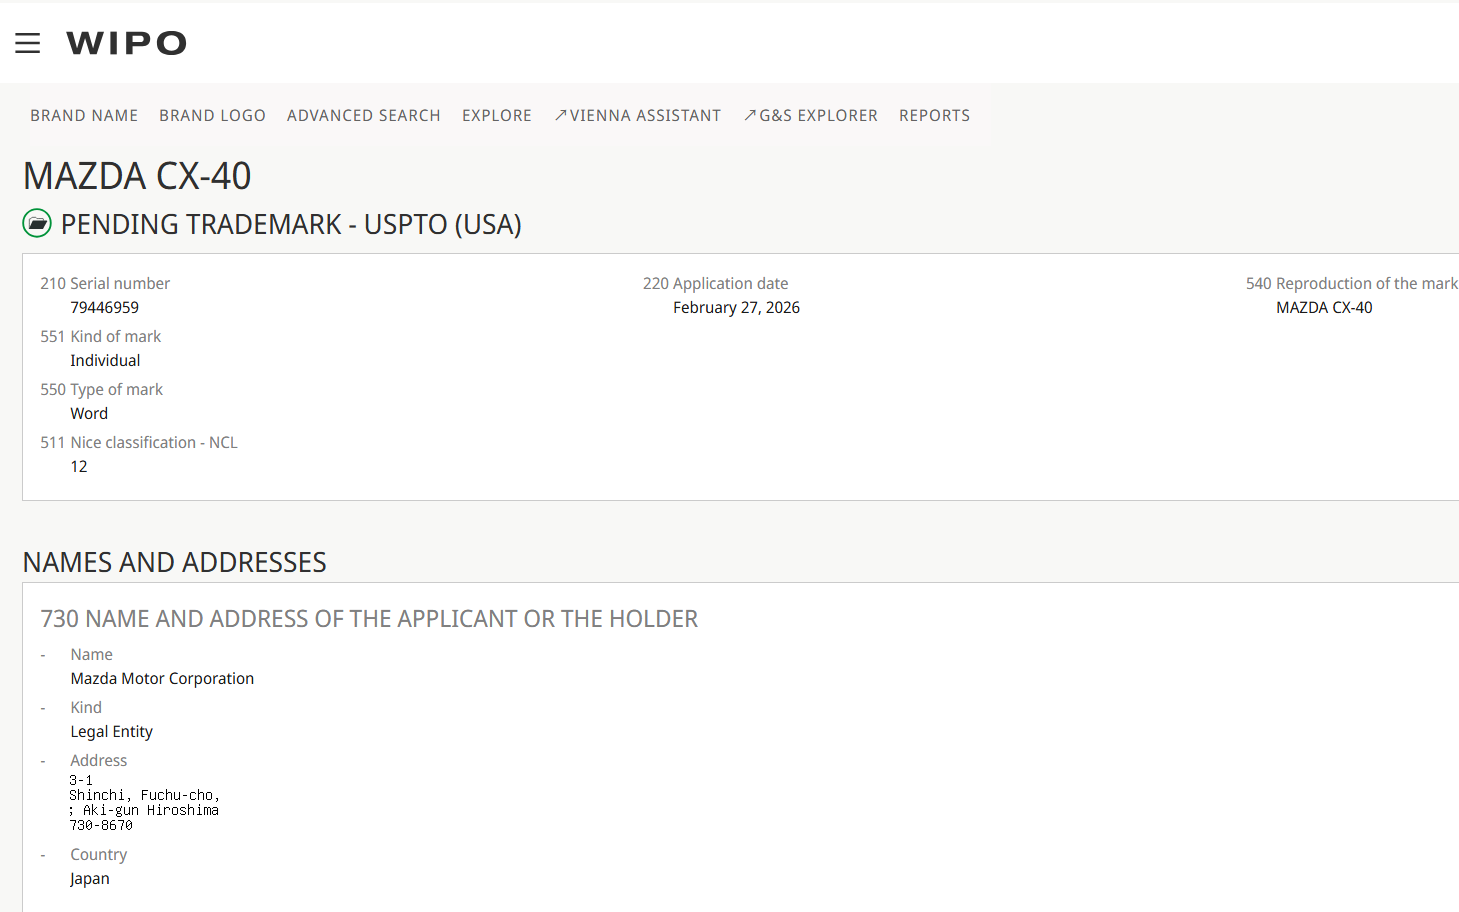Switch to the Brand Logo tab
1459x912 pixels.
[x=212, y=116]
